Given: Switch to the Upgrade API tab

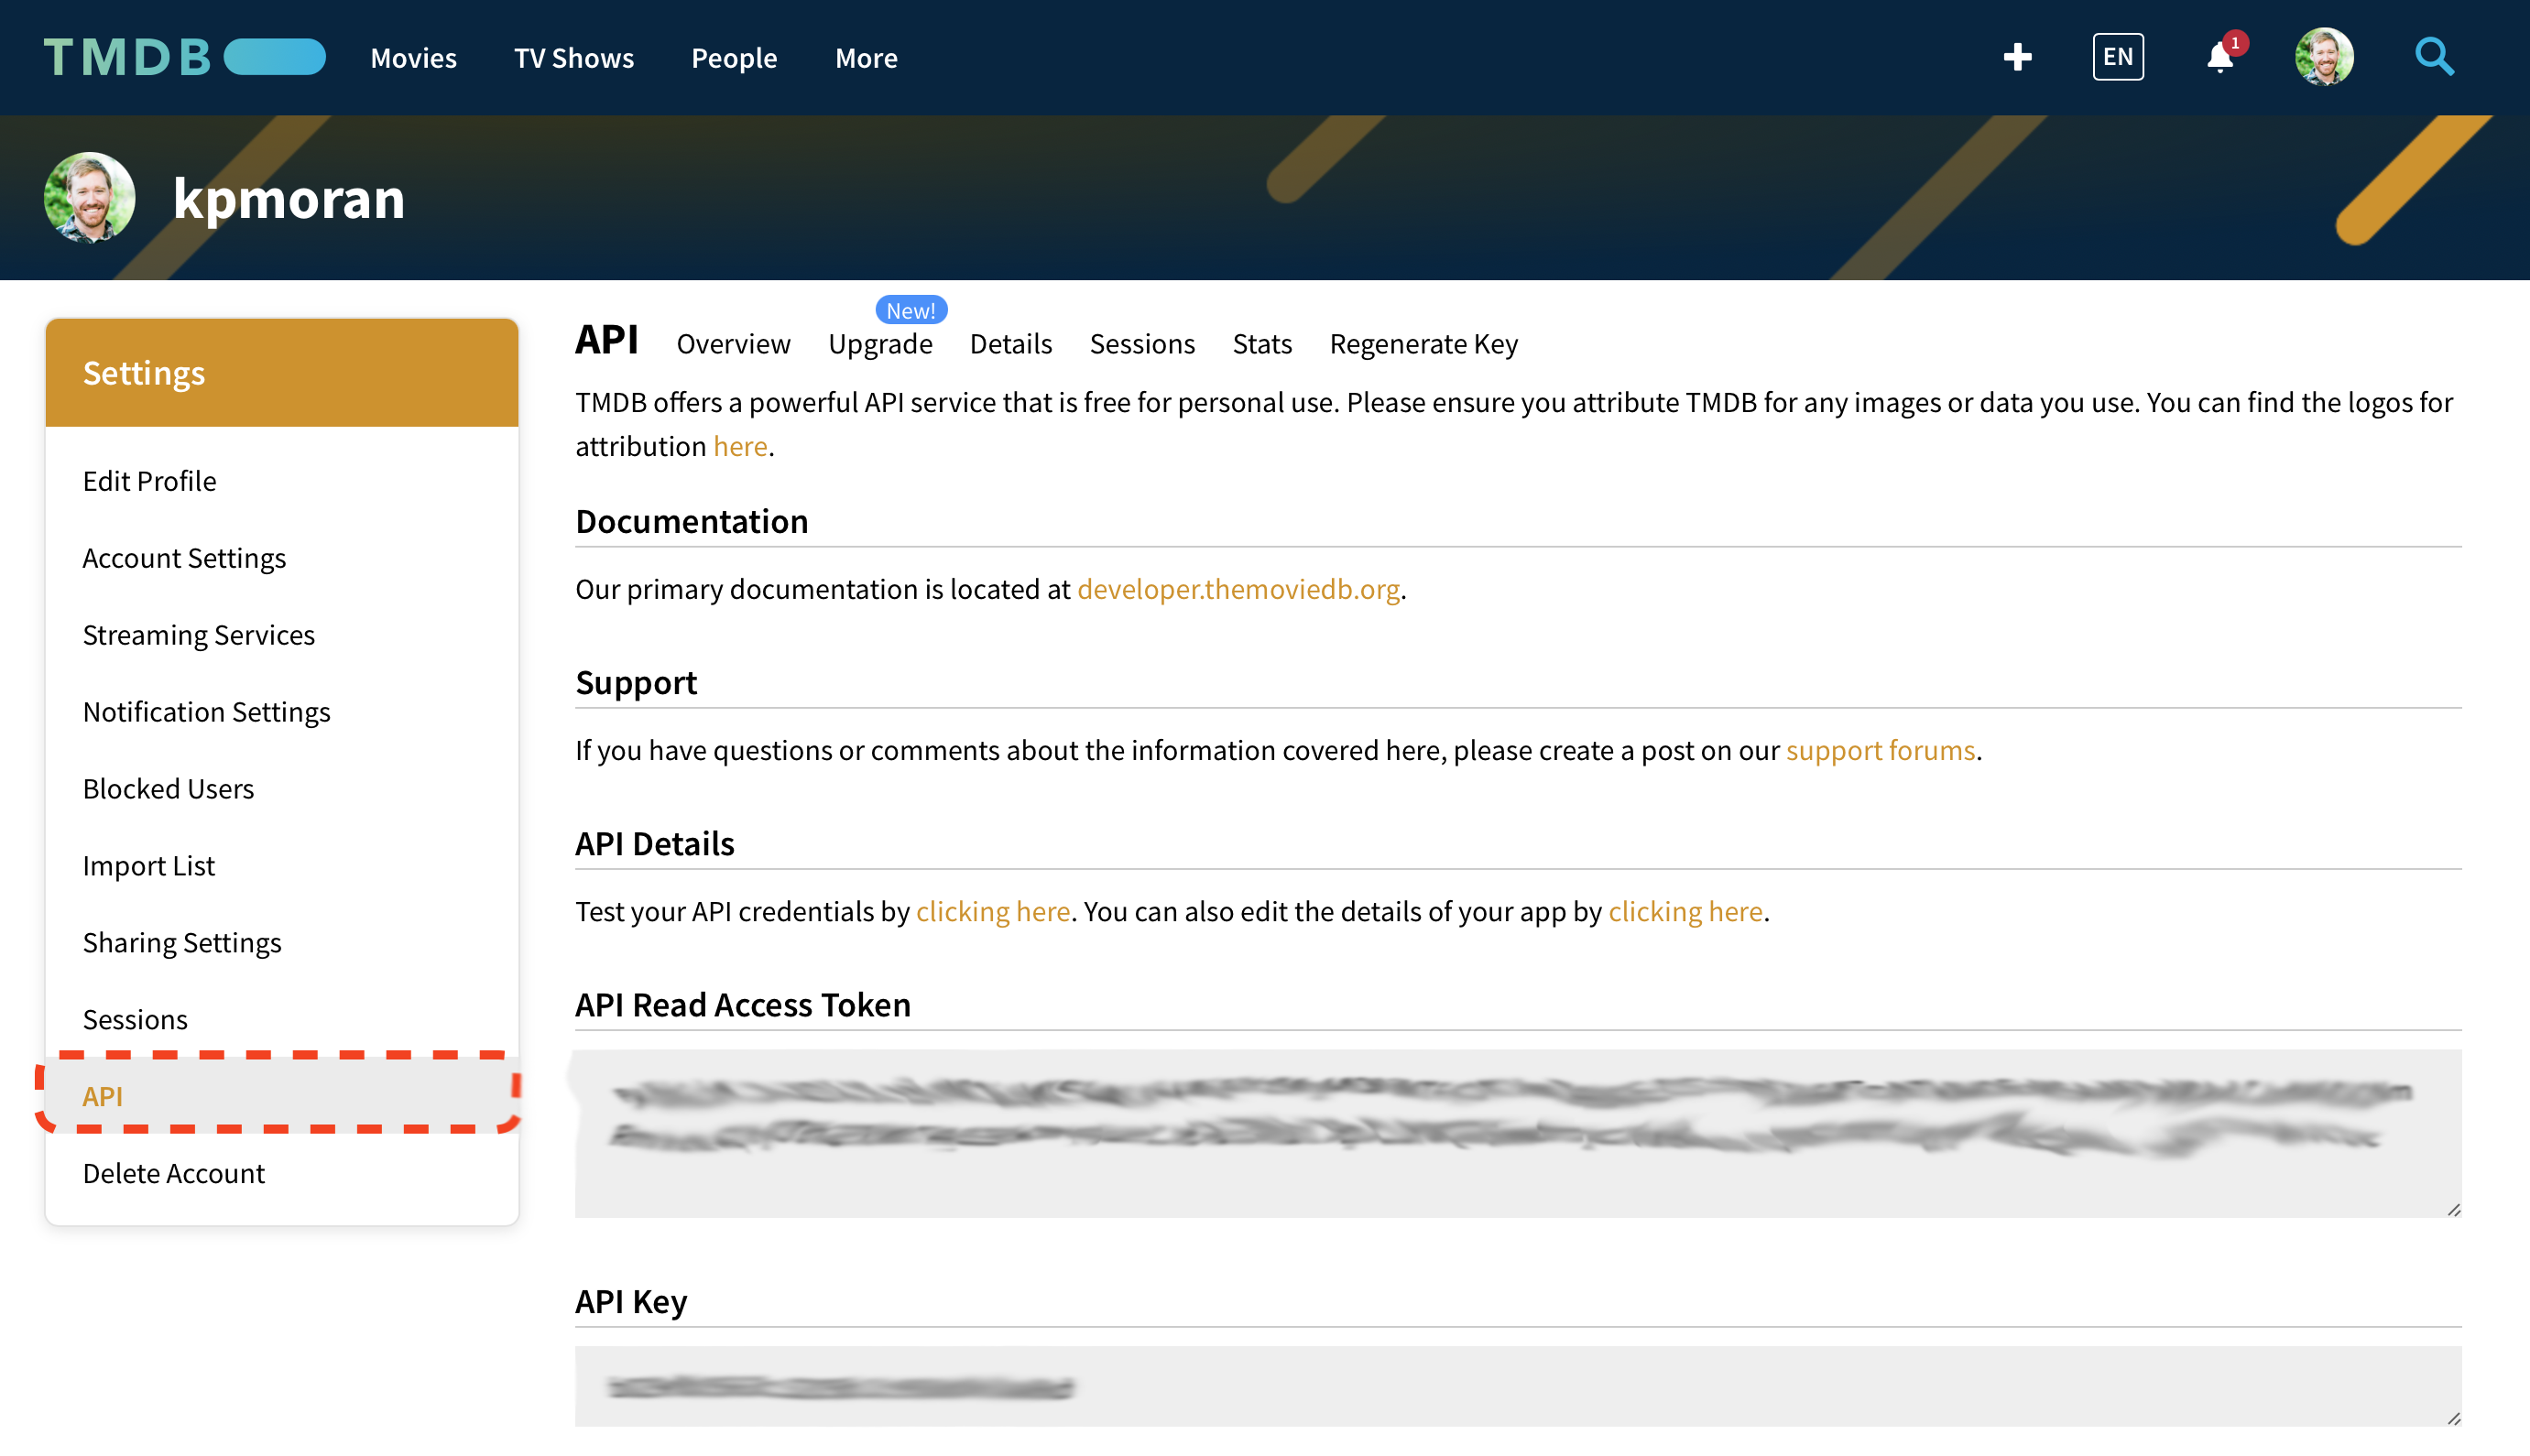Looking at the screenshot, I should point(880,343).
